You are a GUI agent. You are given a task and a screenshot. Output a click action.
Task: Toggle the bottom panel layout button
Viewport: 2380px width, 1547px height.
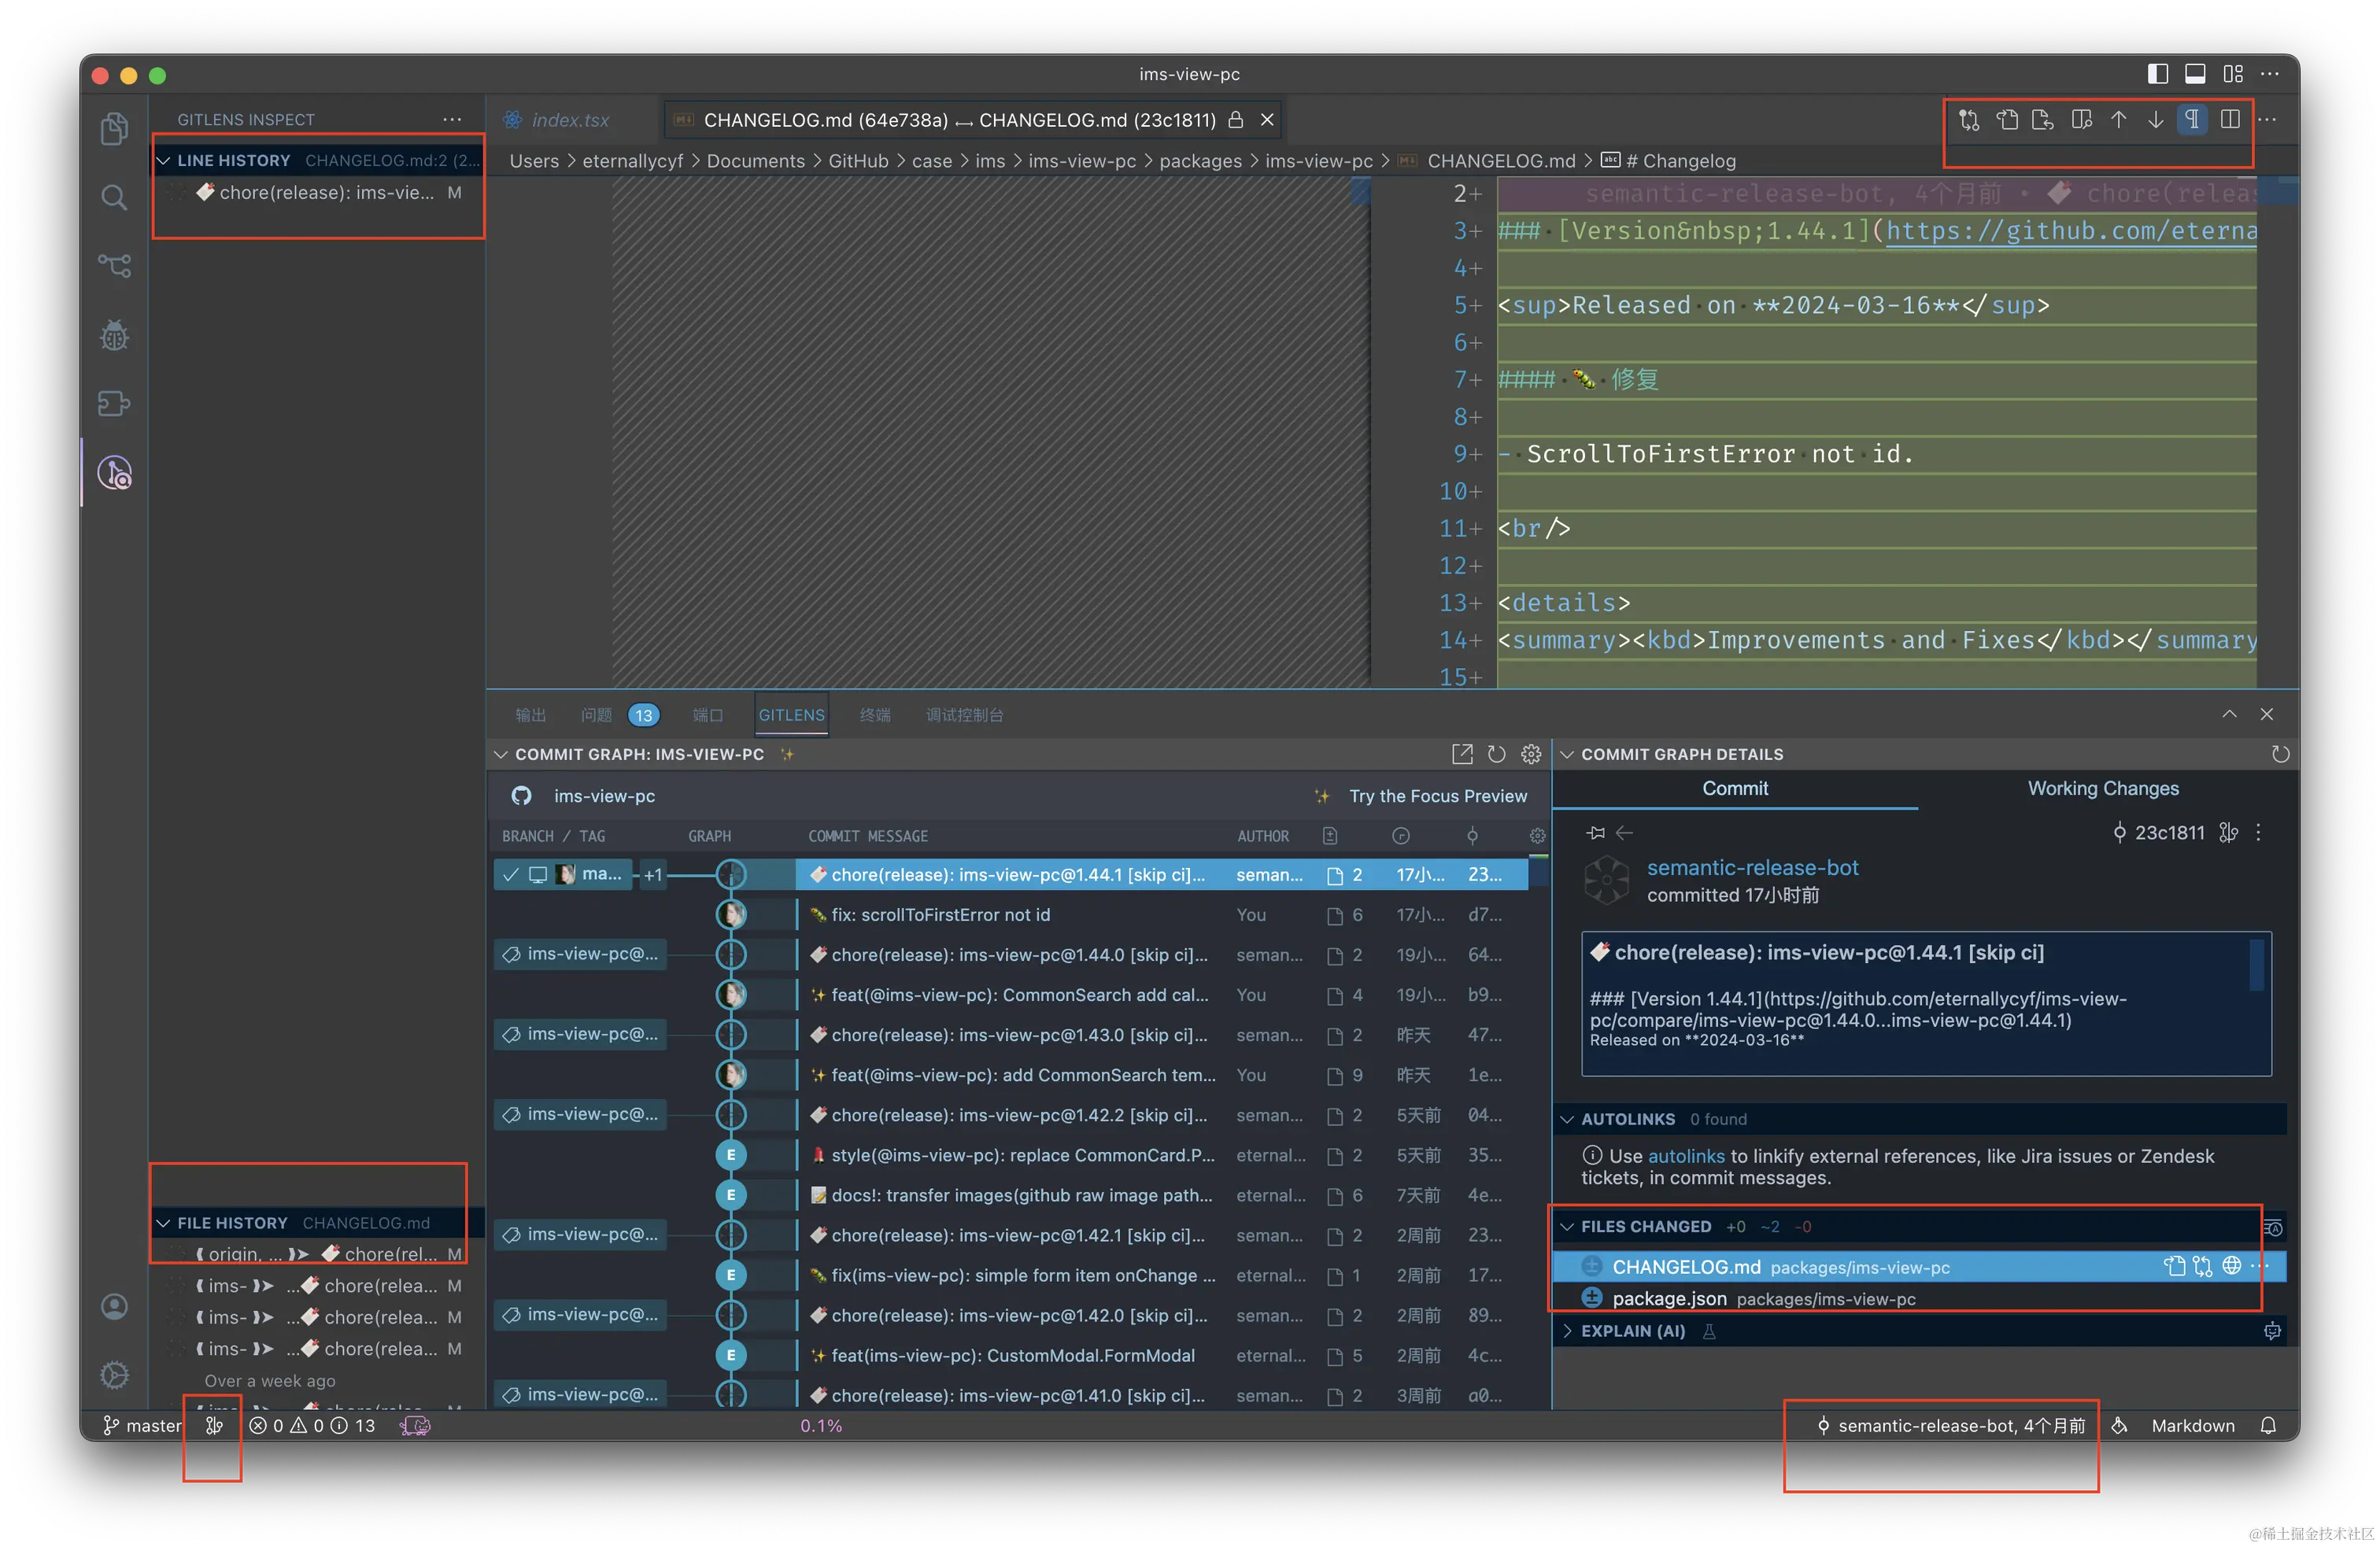pyautogui.click(x=2195, y=74)
